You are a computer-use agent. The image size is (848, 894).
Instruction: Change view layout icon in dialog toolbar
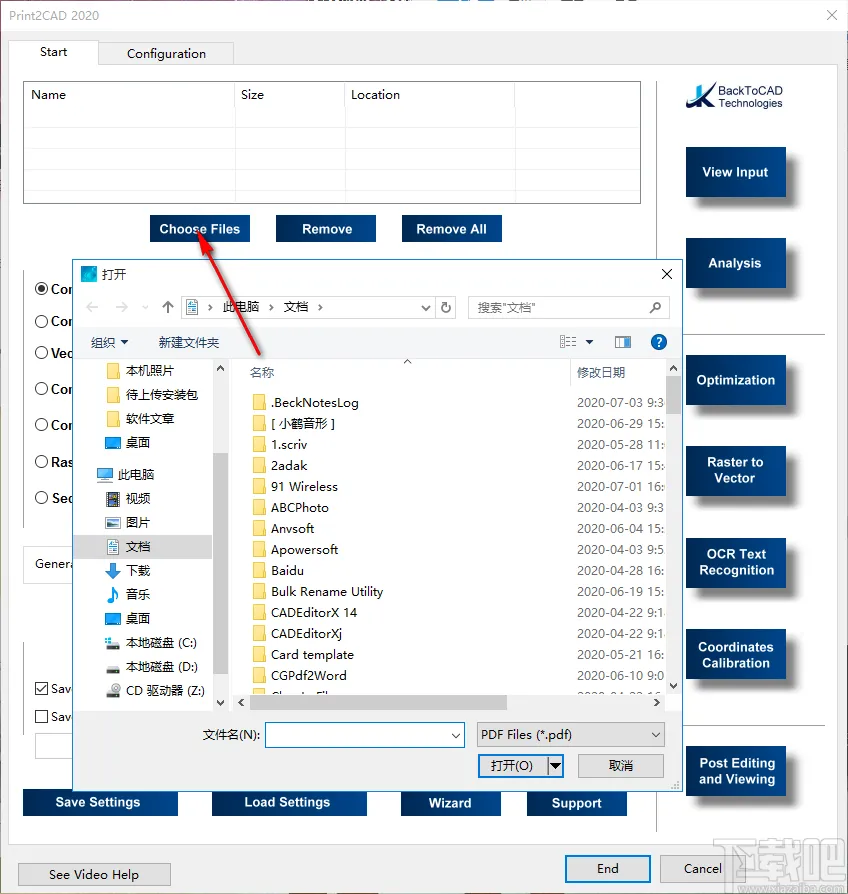[568, 342]
